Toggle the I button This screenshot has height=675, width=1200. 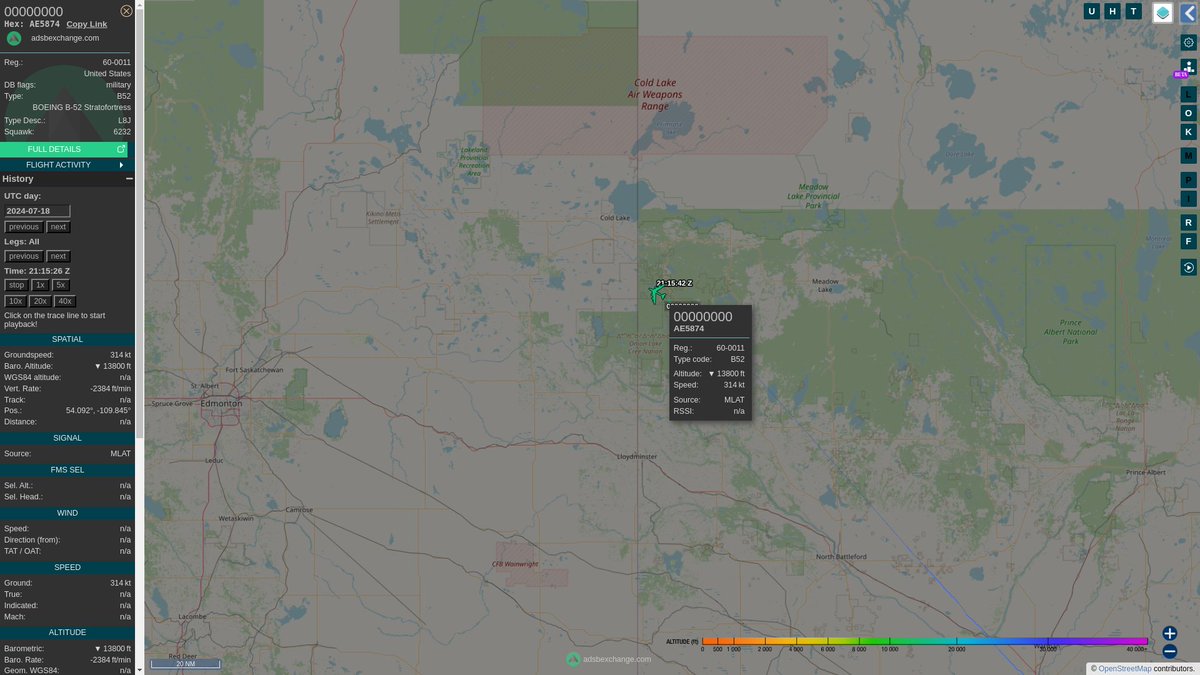click(x=1188, y=199)
